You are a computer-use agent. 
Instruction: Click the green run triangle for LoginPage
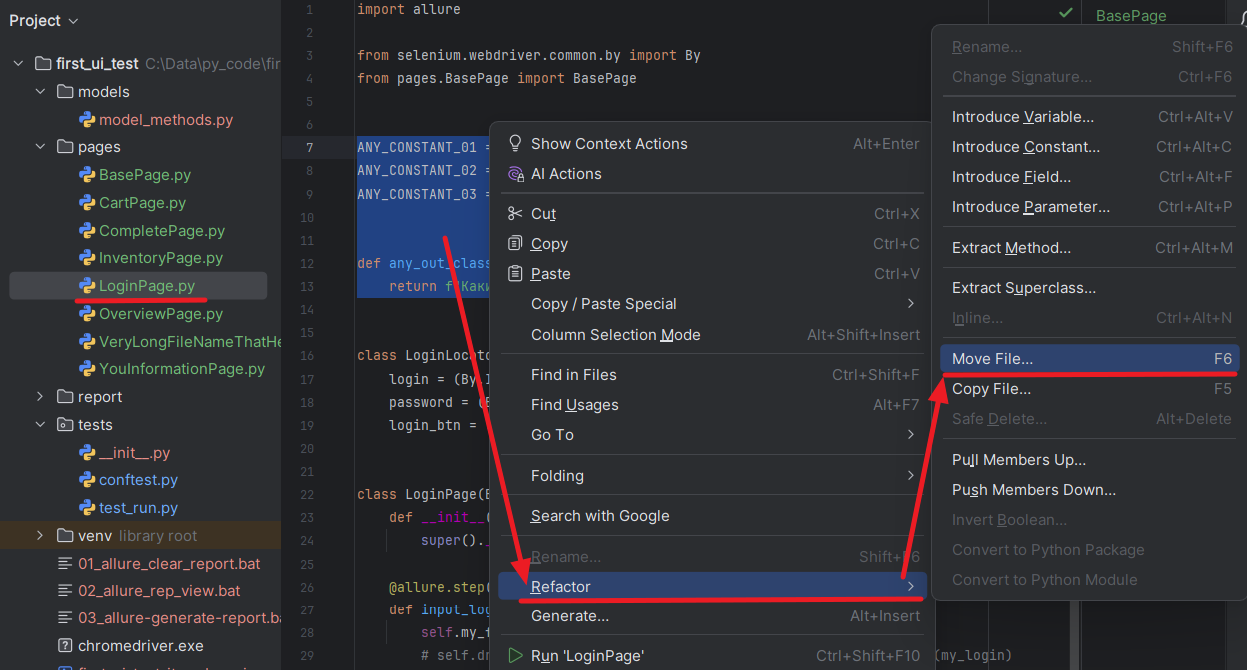click(x=515, y=656)
